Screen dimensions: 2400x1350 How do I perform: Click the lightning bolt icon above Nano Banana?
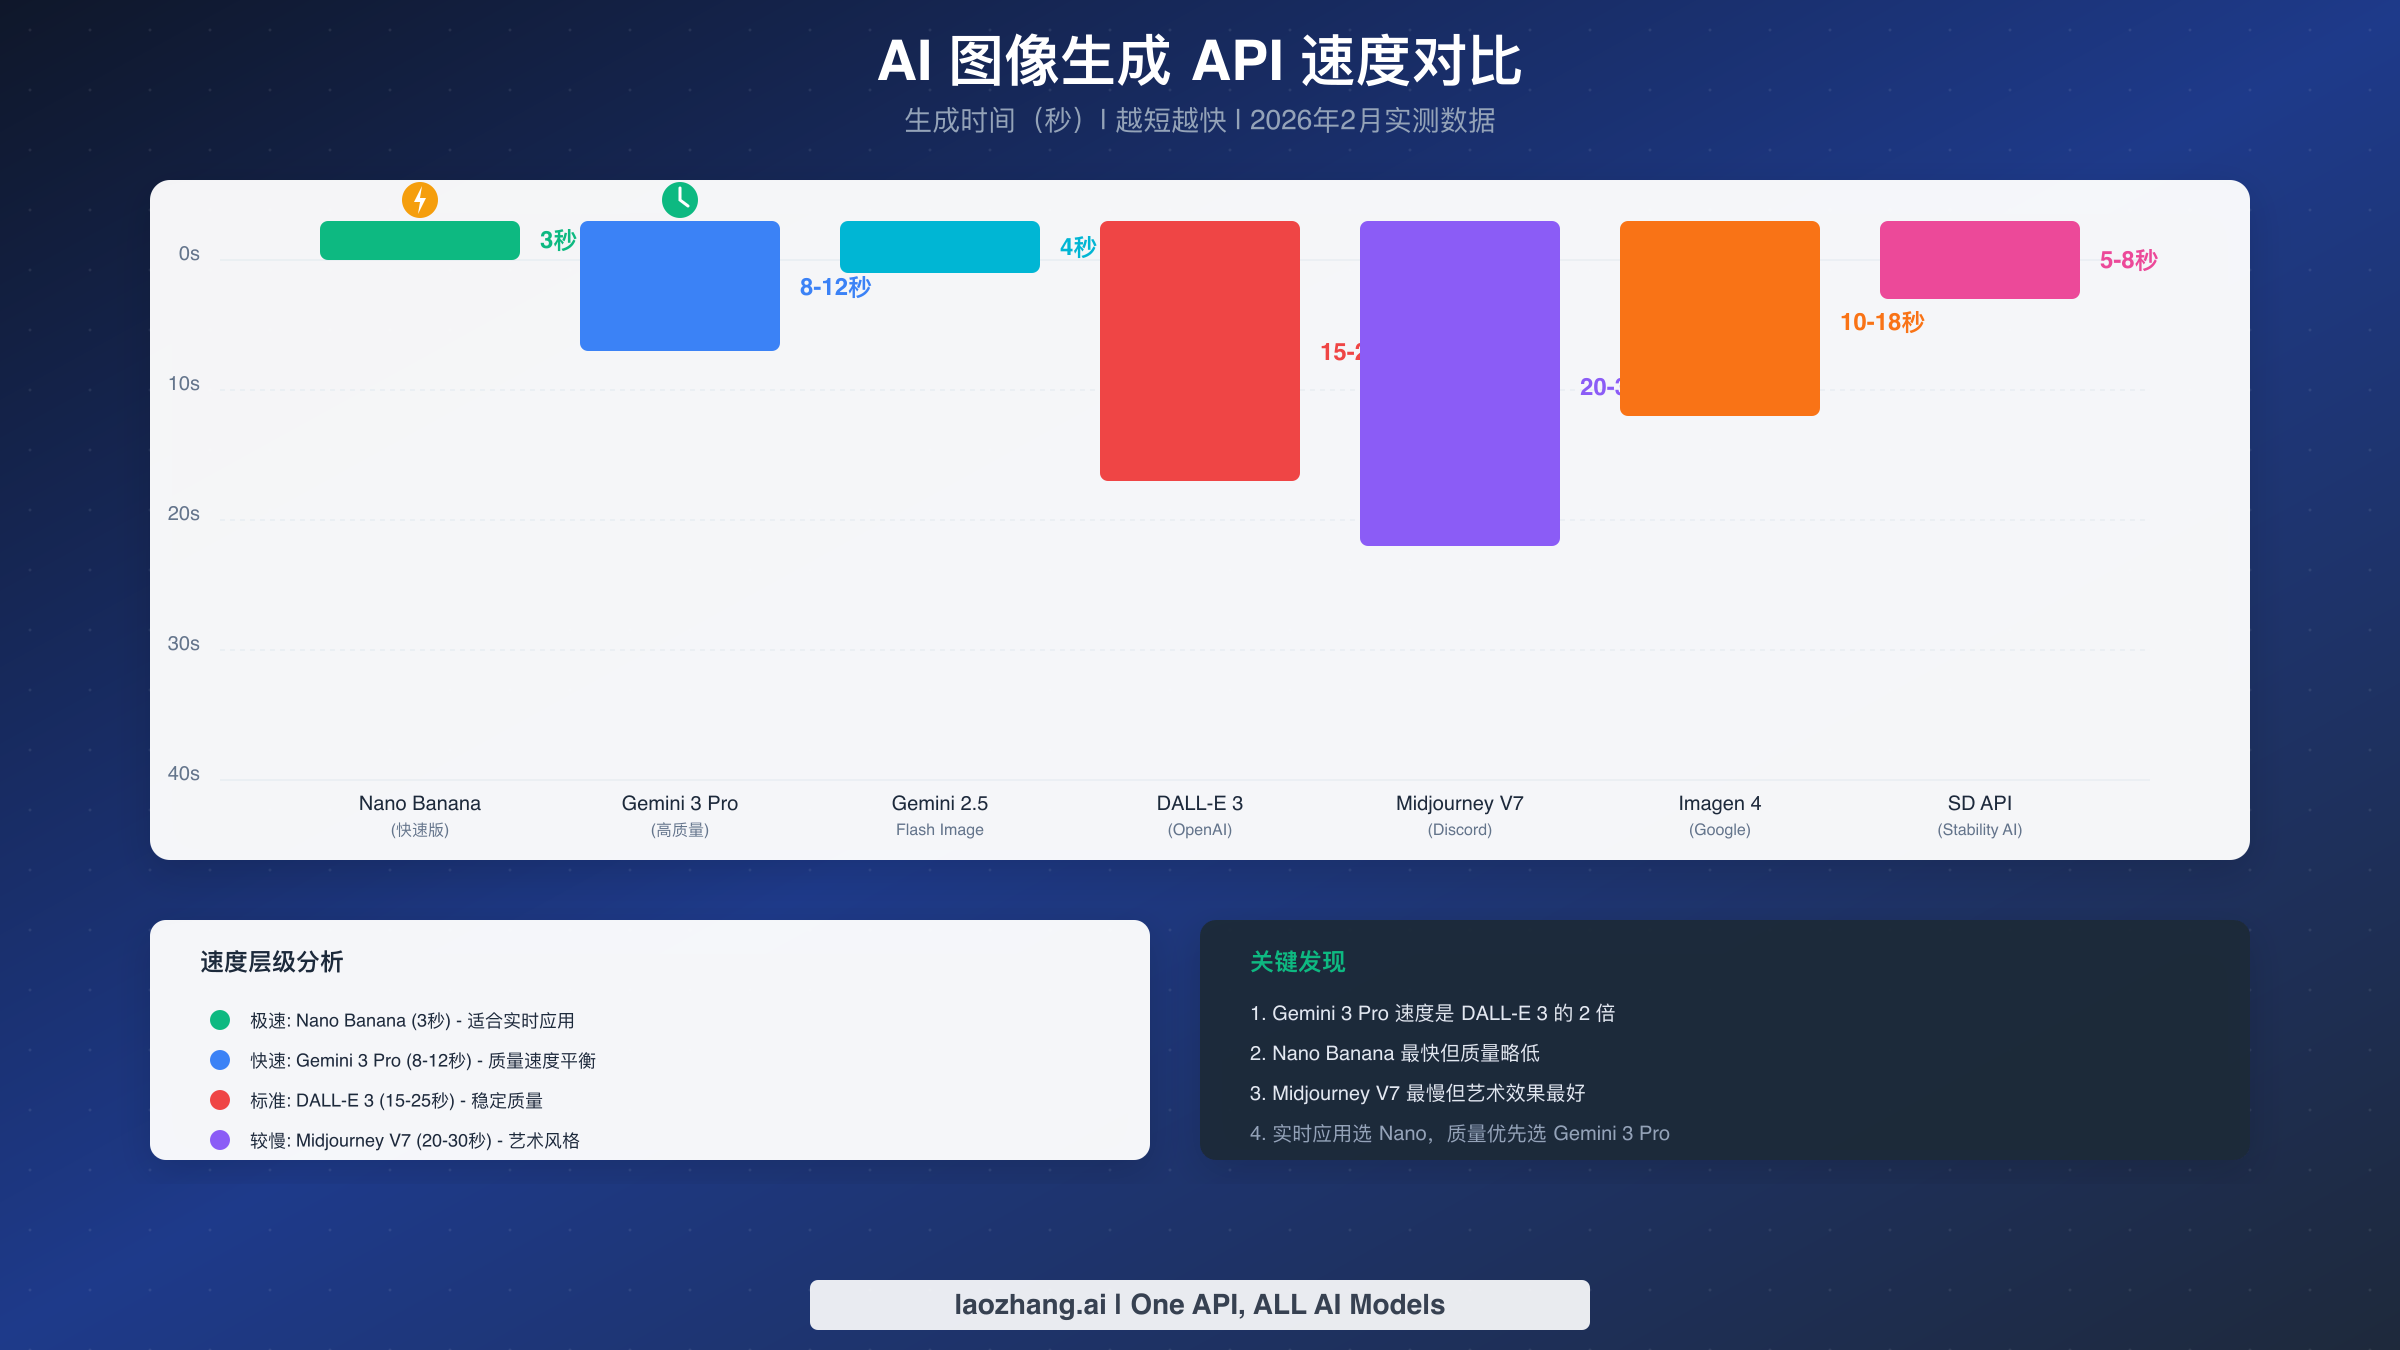(x=419, y=199)
